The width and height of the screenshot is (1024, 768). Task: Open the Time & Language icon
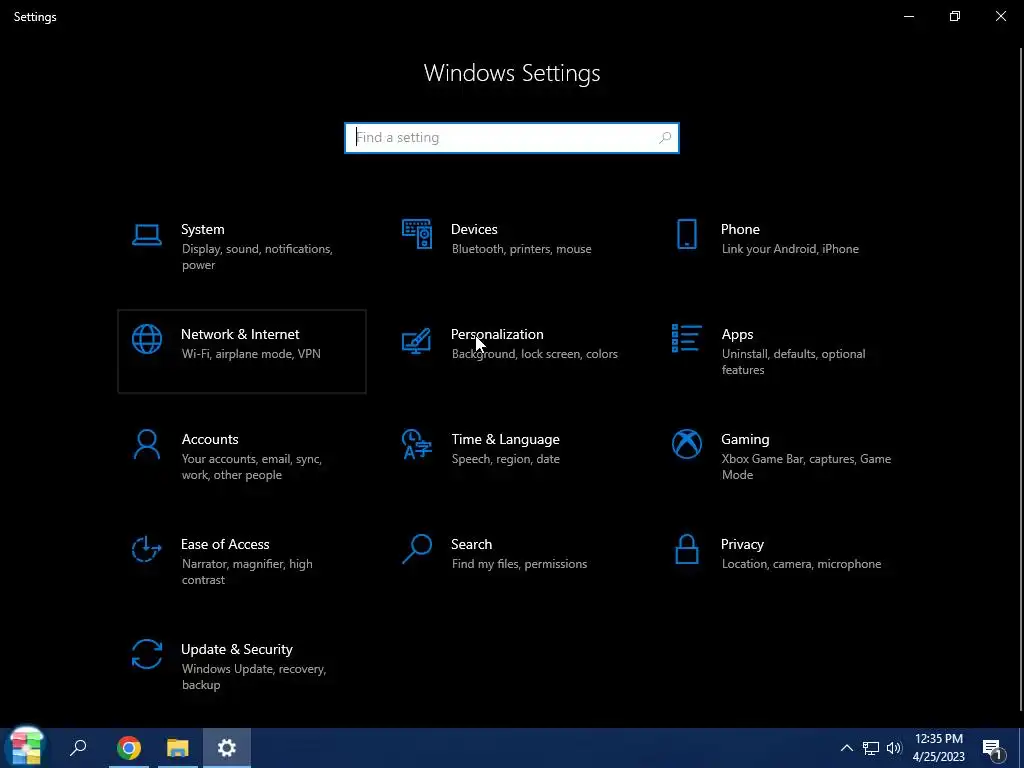click(417, 444)
